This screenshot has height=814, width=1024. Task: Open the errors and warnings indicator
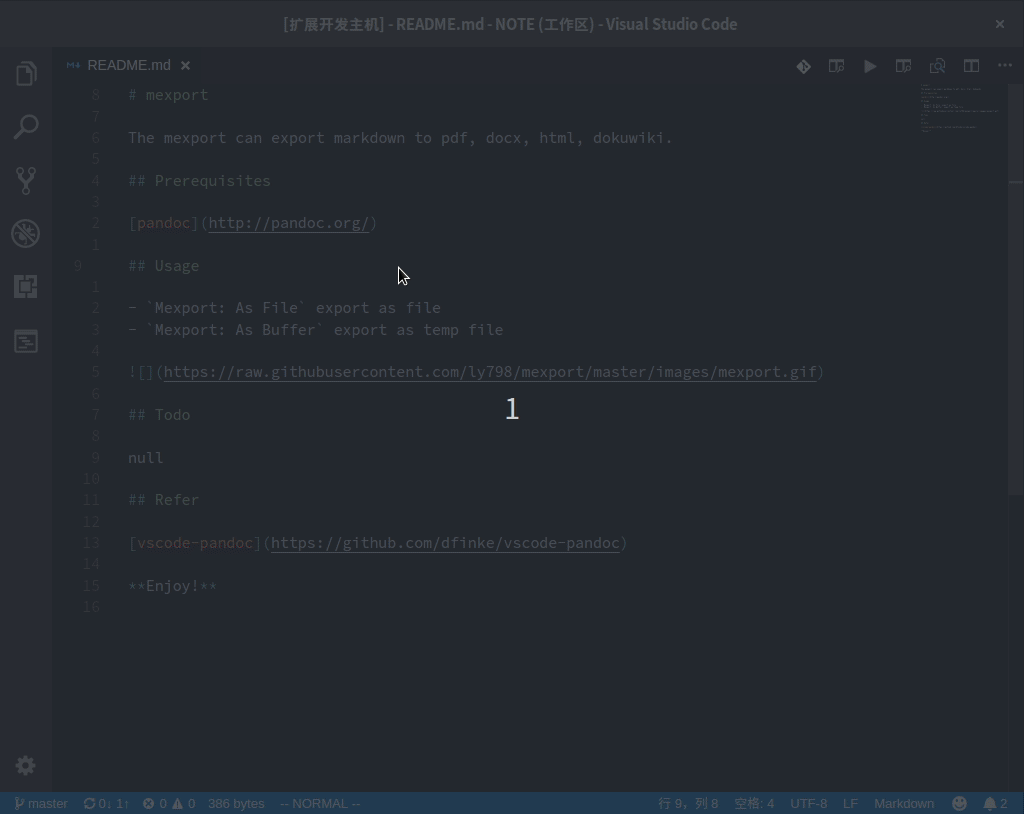click(x=168, y=804)
